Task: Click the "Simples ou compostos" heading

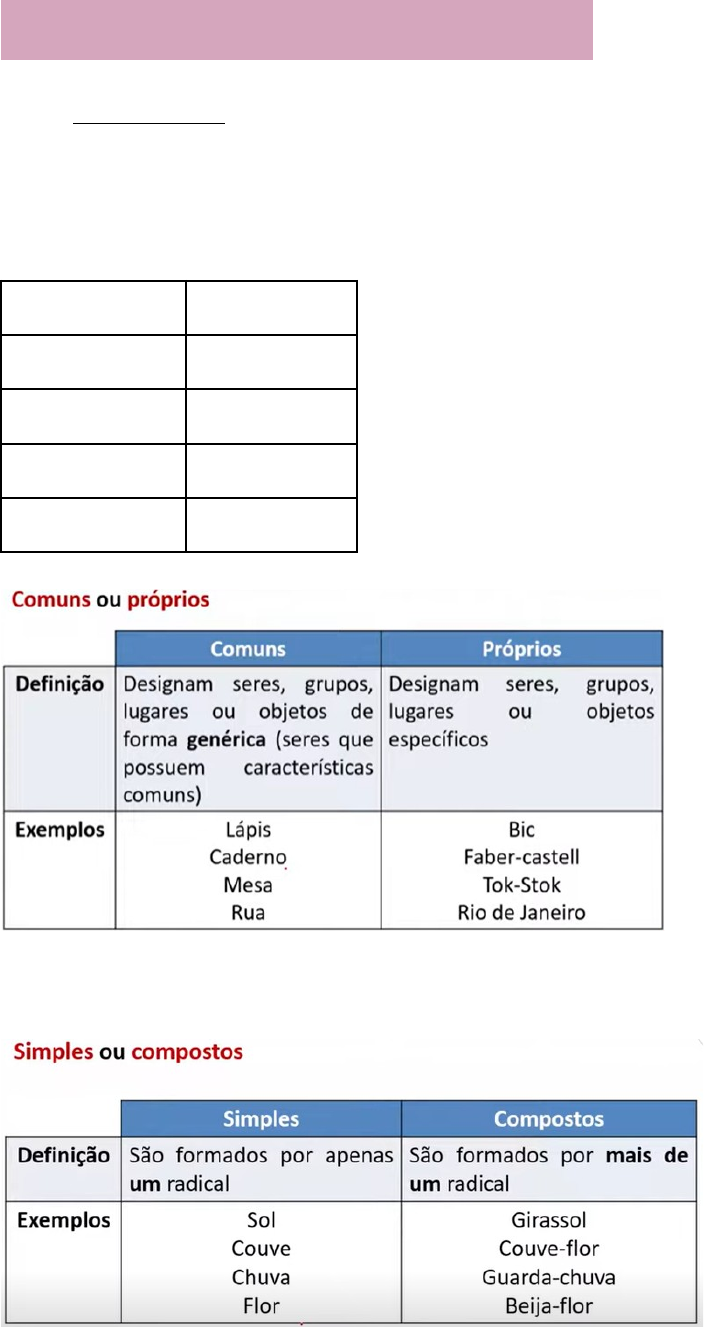Action: pyautogui.click(x=127, y=1052)
